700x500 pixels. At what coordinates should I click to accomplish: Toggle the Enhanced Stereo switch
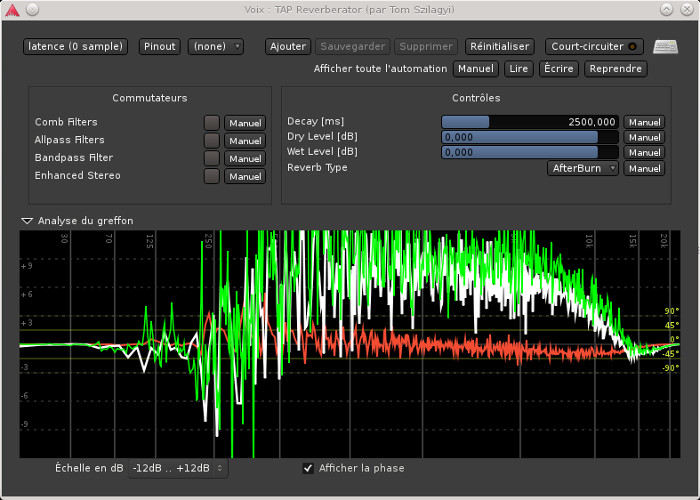point(212,176)
